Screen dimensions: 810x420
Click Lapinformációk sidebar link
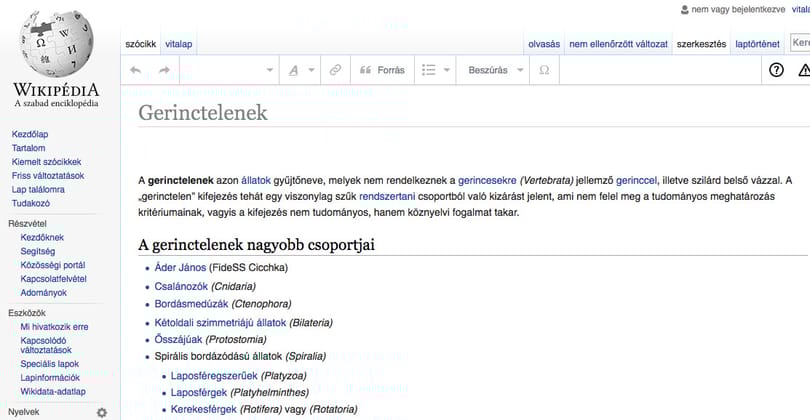(50, 378)
